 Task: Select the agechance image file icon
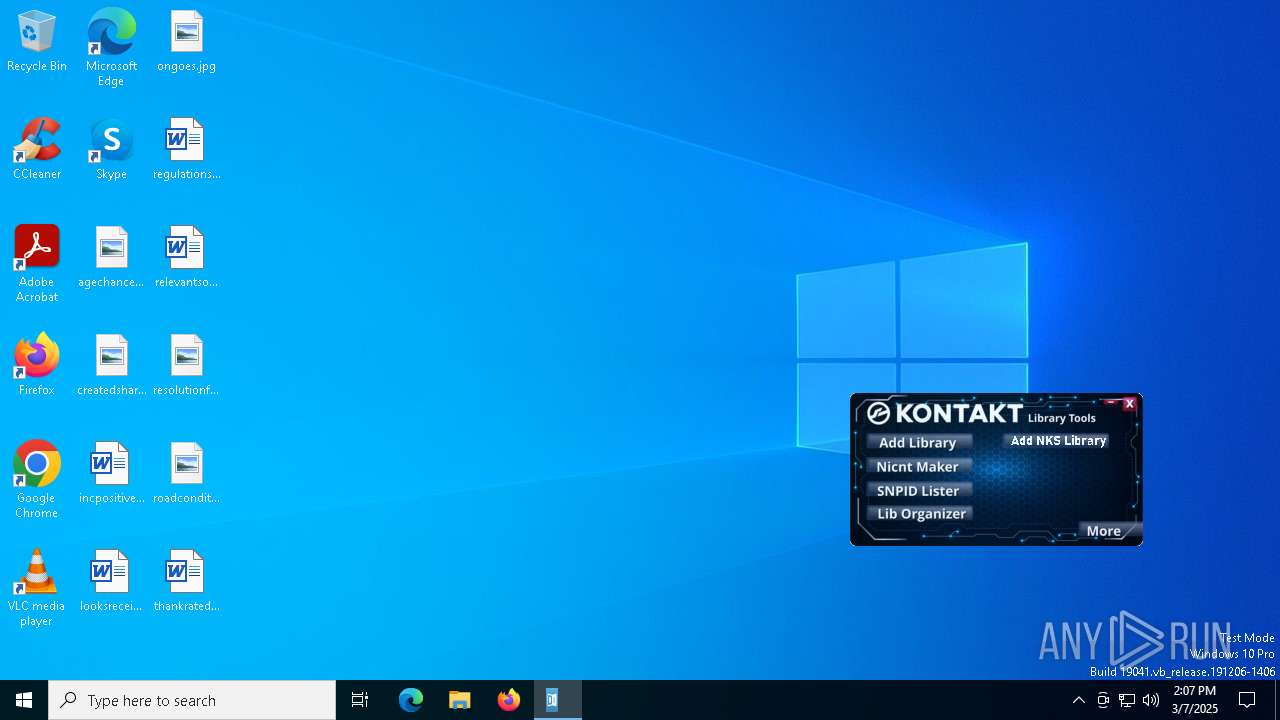point(111,258)
